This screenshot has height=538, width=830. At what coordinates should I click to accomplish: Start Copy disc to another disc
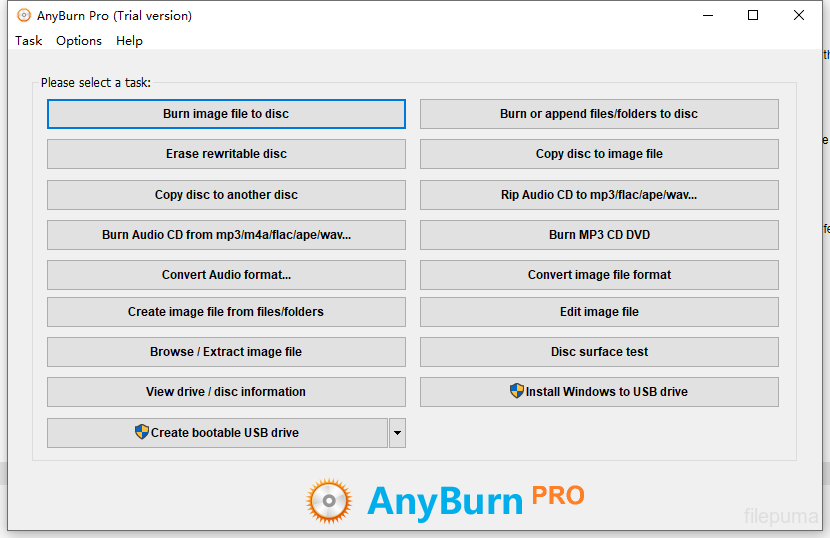[x=226, y=195]
